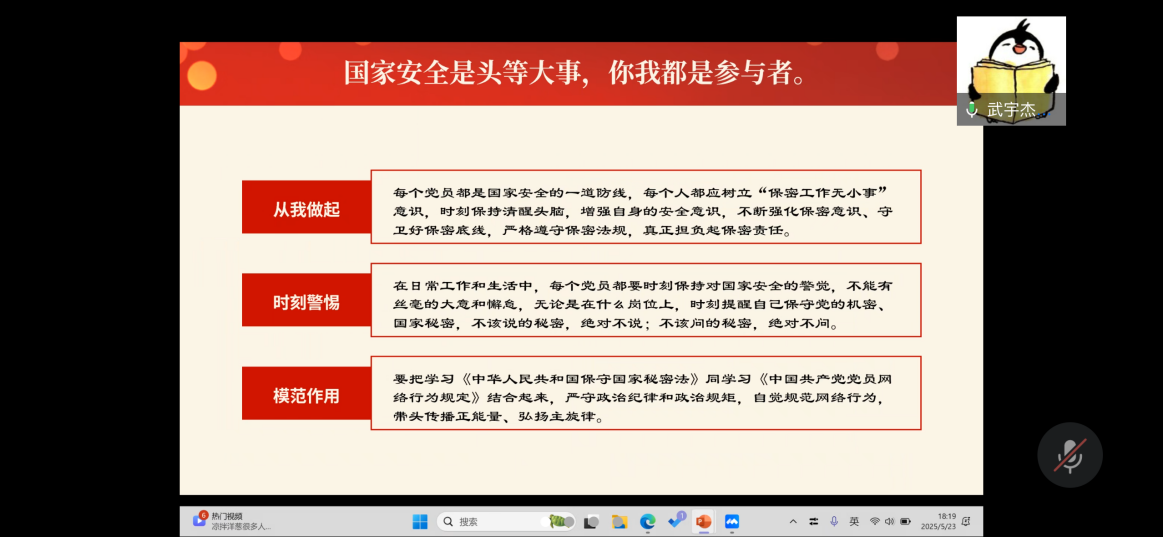Launch File Explorer from taskbar
1163x537 pixels.
point(619,521)
